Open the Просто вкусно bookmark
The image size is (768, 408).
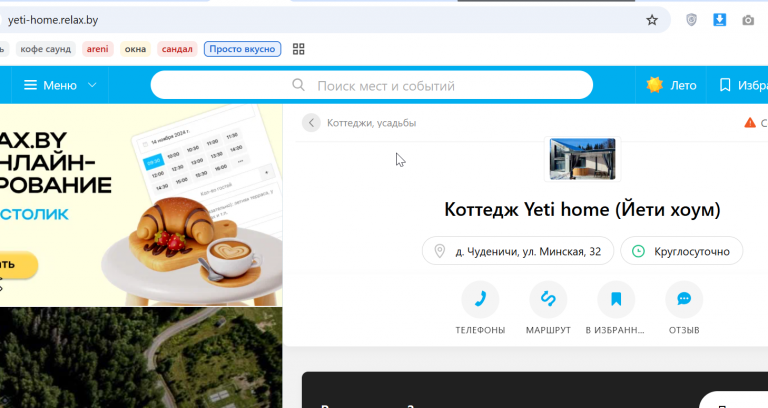[x=242, y=49]
